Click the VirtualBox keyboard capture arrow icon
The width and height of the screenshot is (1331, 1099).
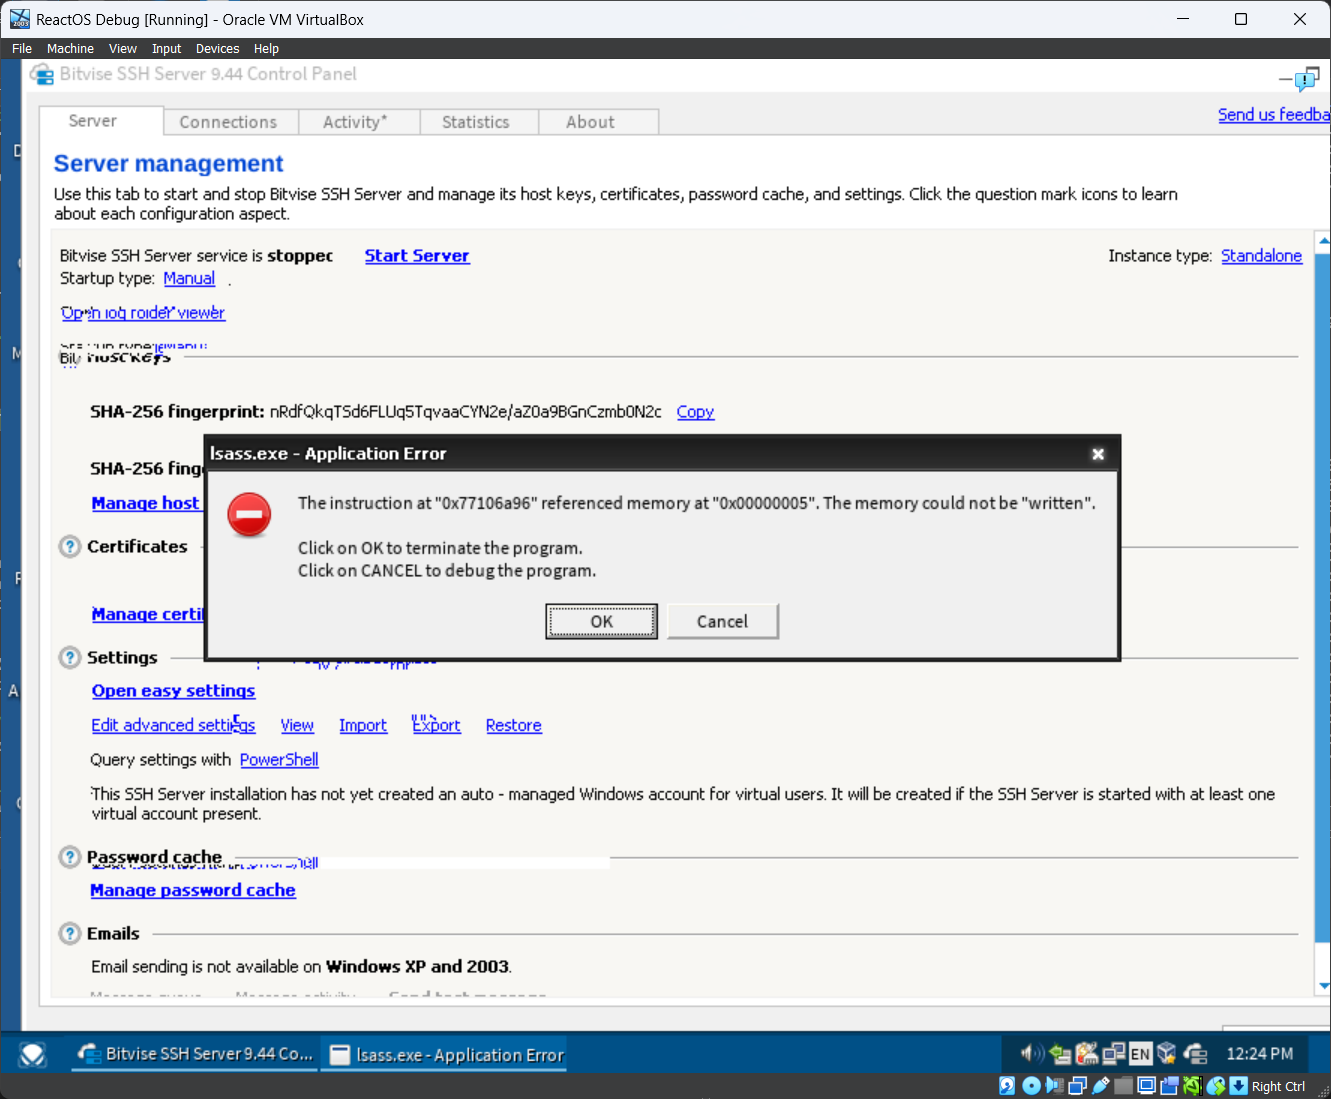coord(1238,1086)
